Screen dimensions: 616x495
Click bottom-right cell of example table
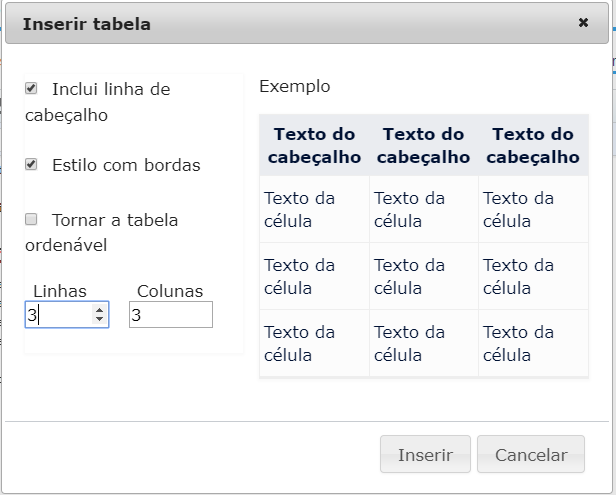[534, 343]
